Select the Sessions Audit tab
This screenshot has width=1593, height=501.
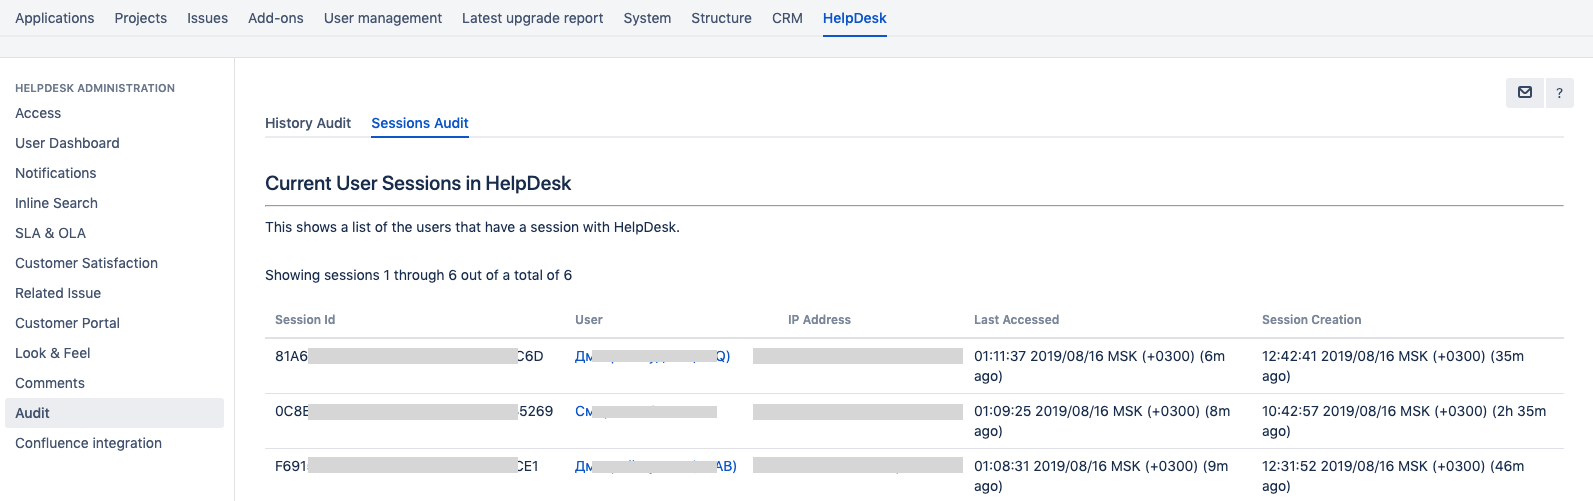420,123
